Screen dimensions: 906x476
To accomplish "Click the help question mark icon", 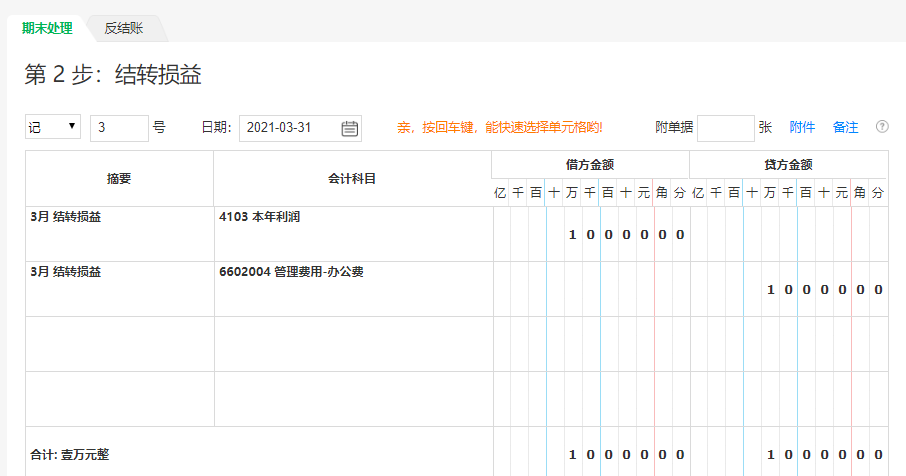I will 882,127.
